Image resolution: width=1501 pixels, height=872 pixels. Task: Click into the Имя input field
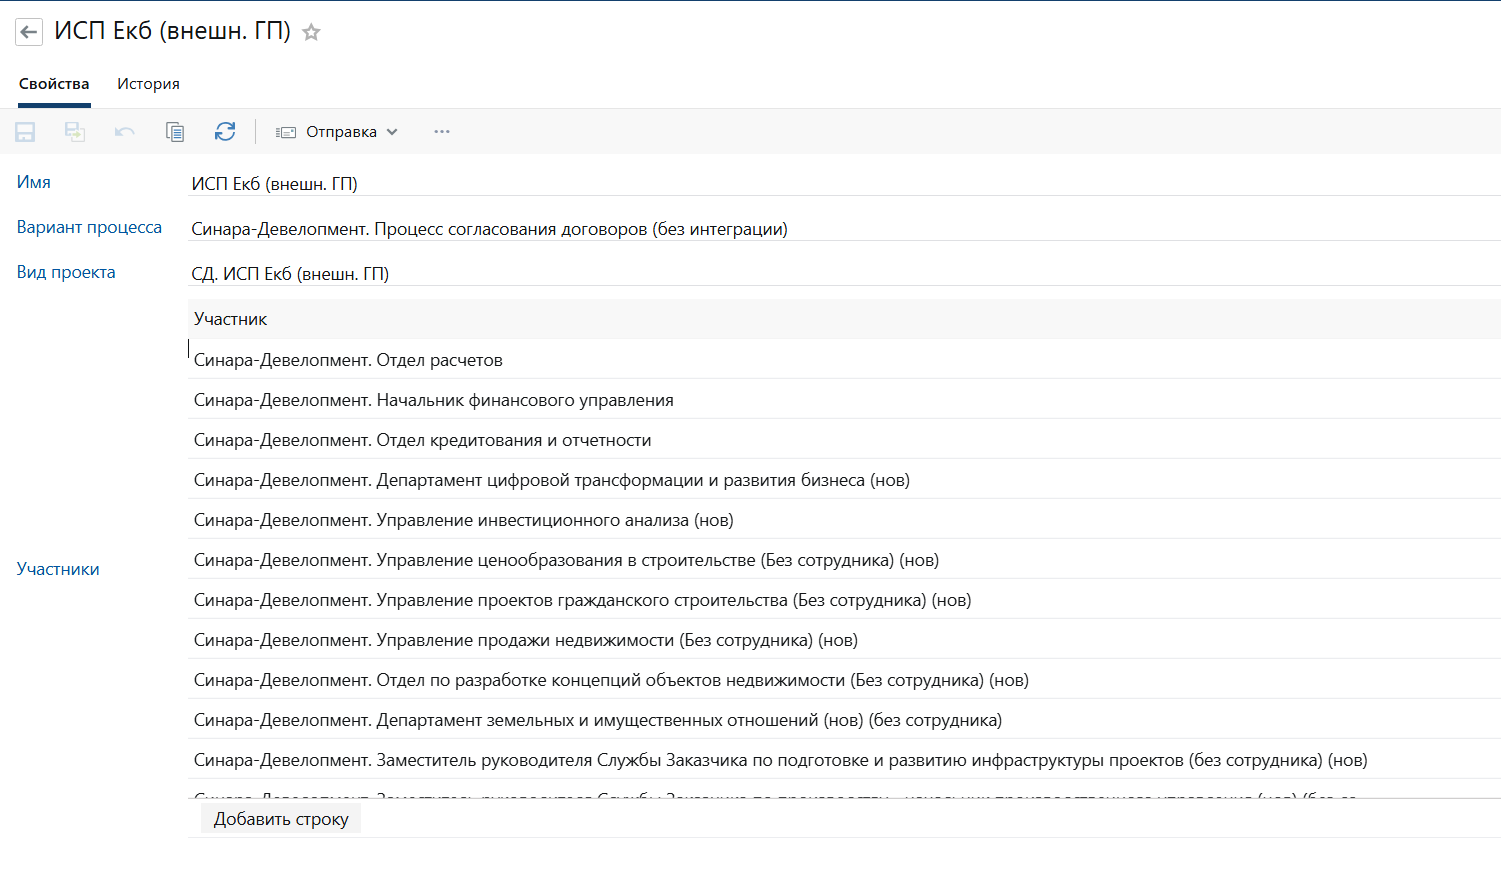coord(840,184)
